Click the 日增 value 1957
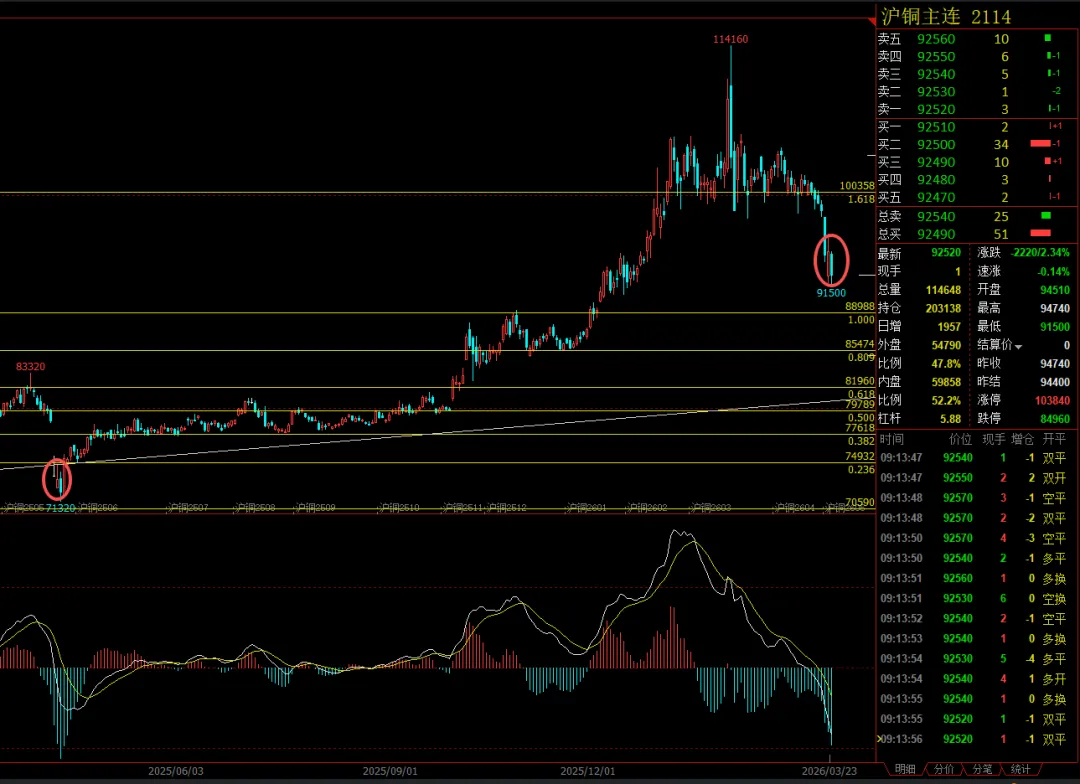Viewport: 1080px width, 784px height. point(948,327)
